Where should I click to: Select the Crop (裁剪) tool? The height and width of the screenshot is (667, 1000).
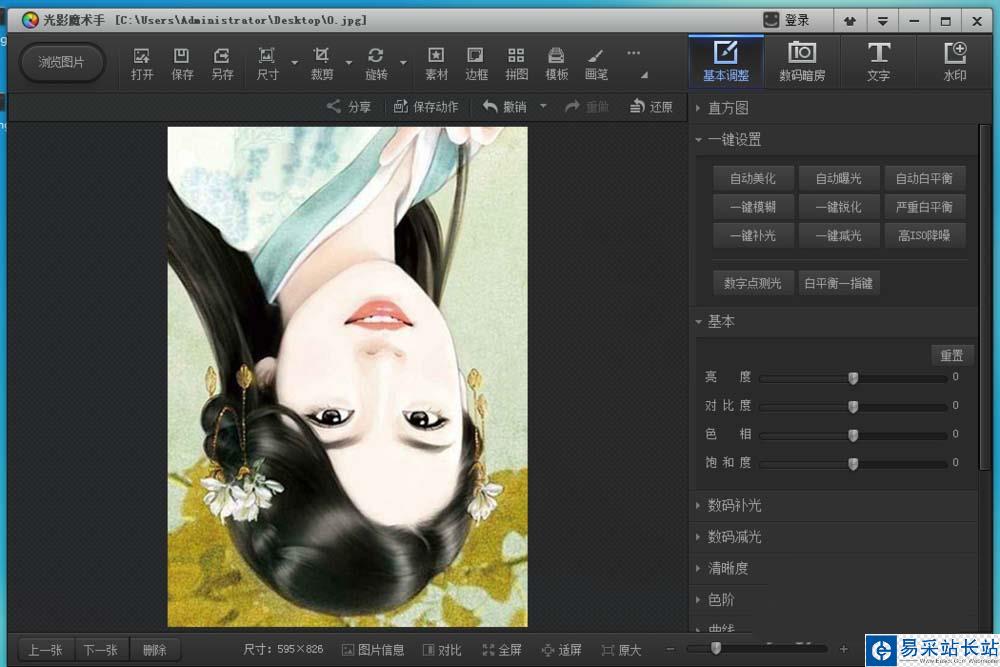click(x=321, y=63)
